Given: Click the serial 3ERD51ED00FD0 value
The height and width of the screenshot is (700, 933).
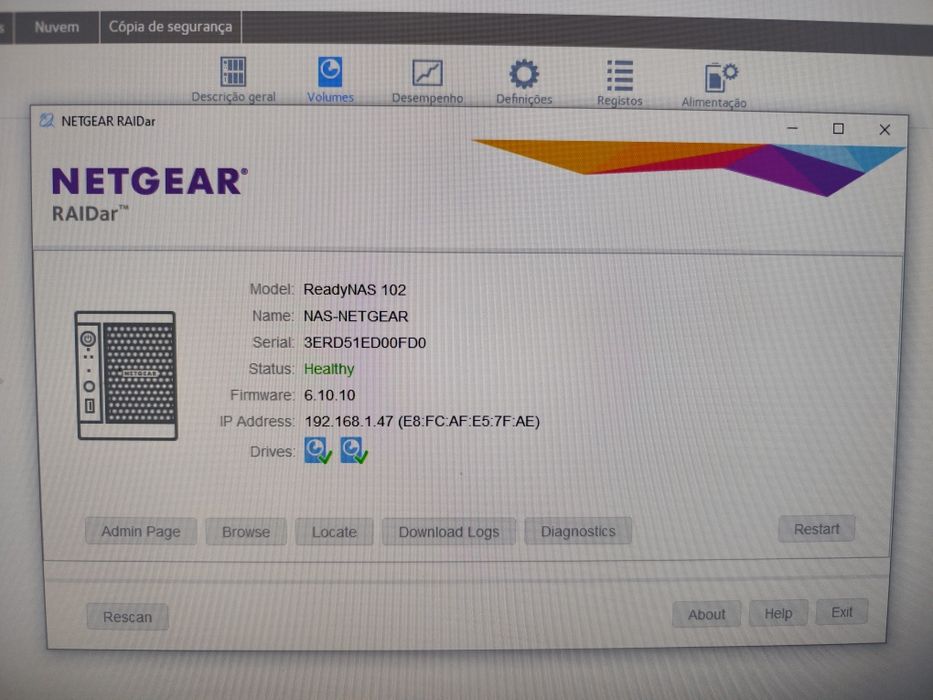Looking at the screenshot, I should click(x=365, y=343).
